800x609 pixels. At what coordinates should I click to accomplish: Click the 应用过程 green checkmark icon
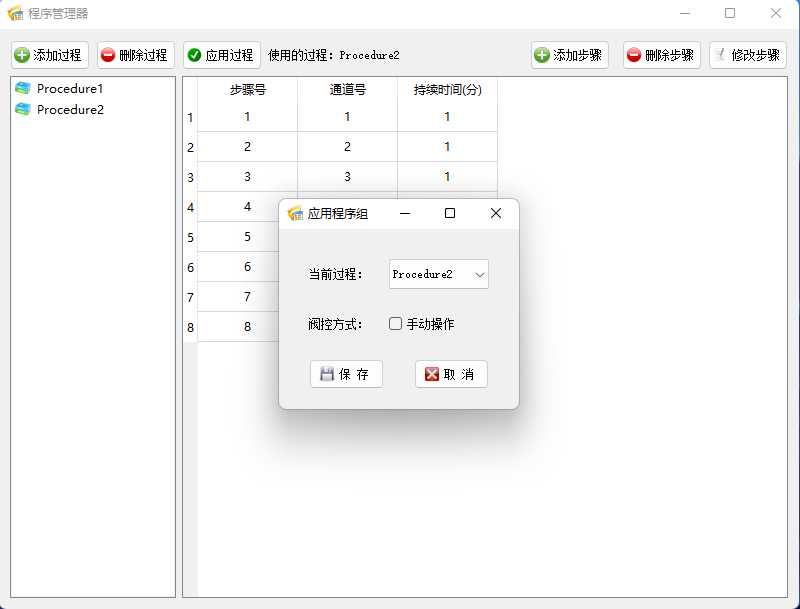pyautogui.click(x=194, y=55)
